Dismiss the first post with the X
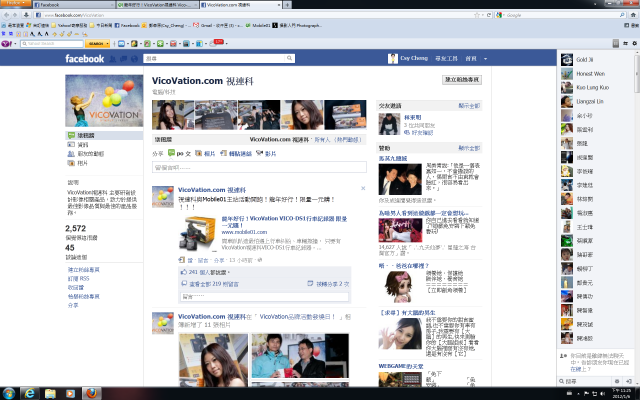Viewport: 640px width, 400px height. pos(363,188)
